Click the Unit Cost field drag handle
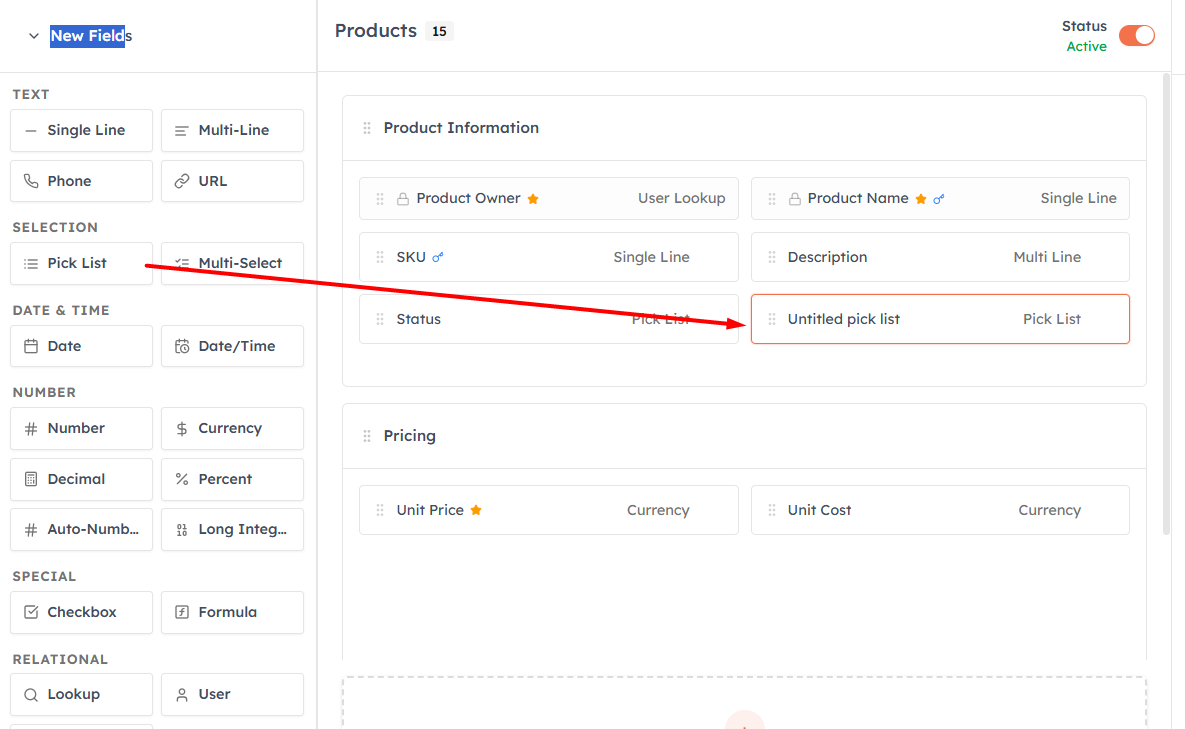This screenshot has width=1185, height=729. pos(772,510)
